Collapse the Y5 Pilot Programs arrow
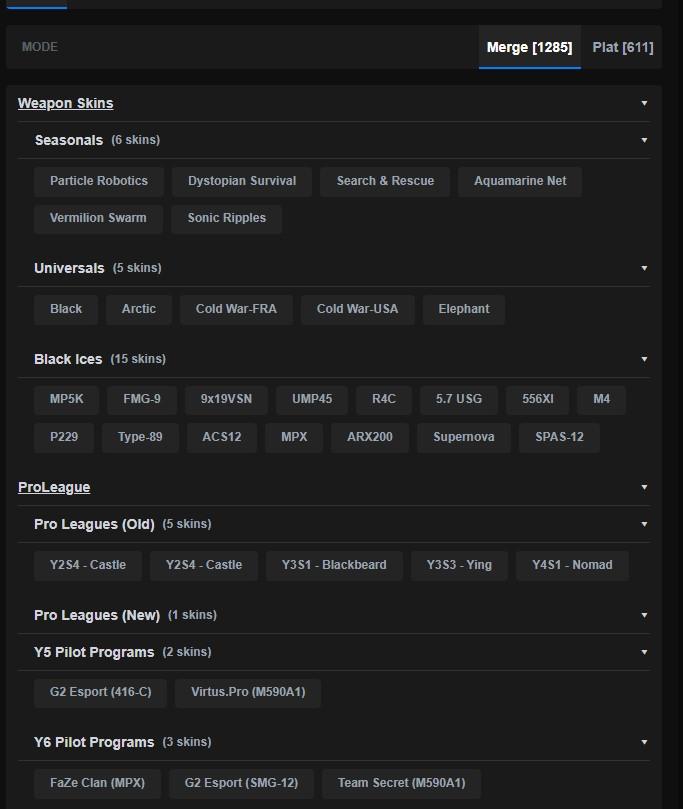The width and height of the screenshot is (683, 809). pos(644,652)
